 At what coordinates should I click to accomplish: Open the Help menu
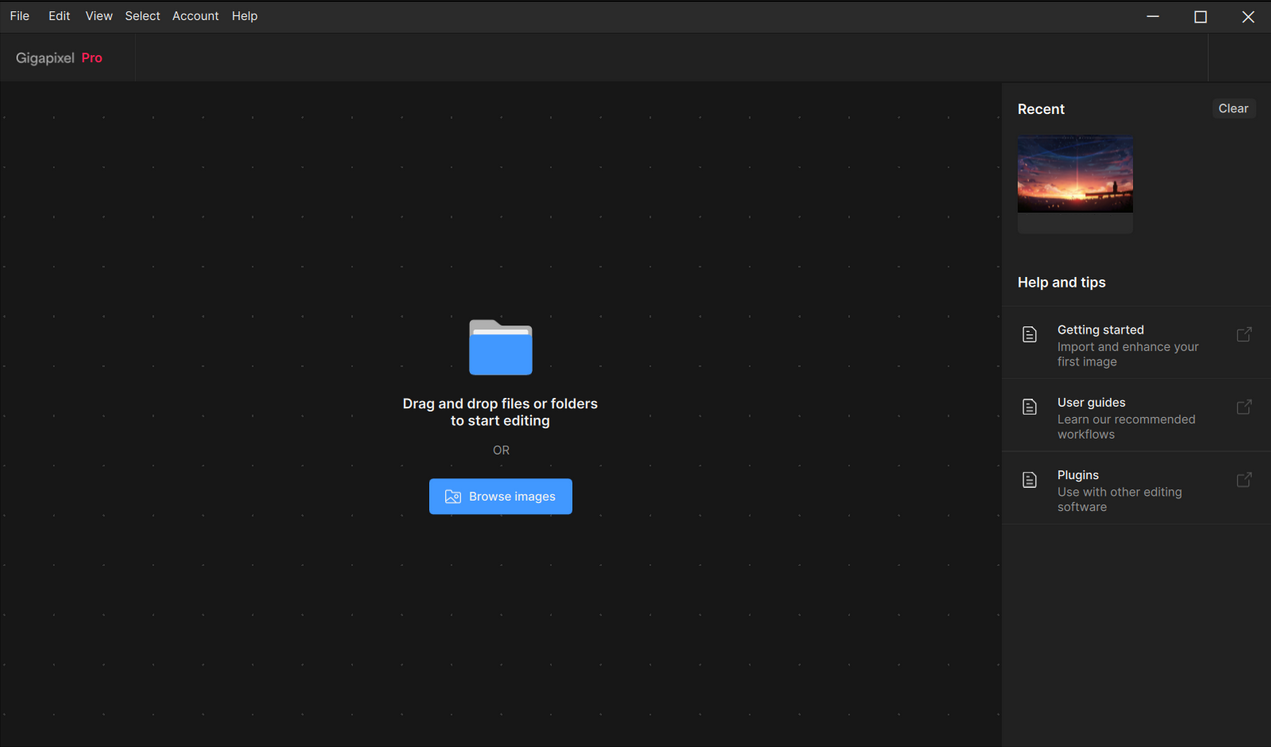244,16
